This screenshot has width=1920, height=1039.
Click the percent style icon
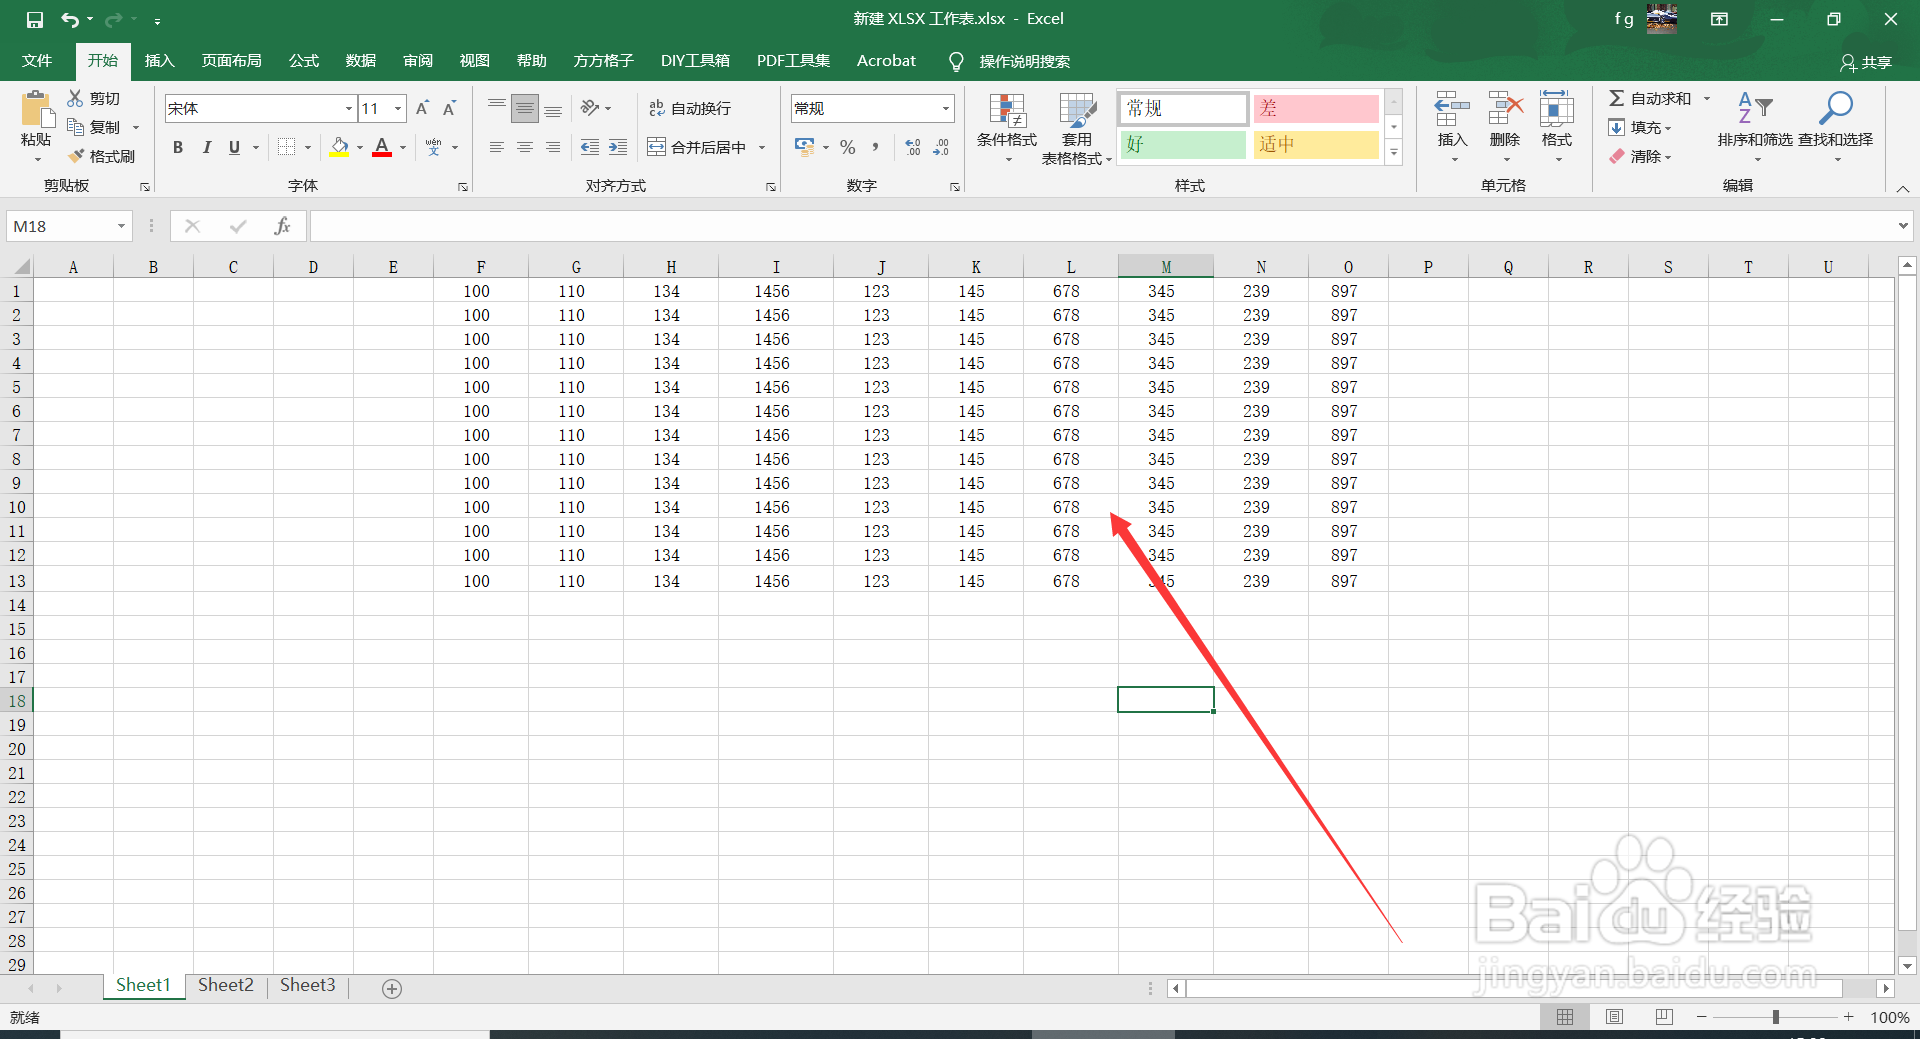point(847,147)
